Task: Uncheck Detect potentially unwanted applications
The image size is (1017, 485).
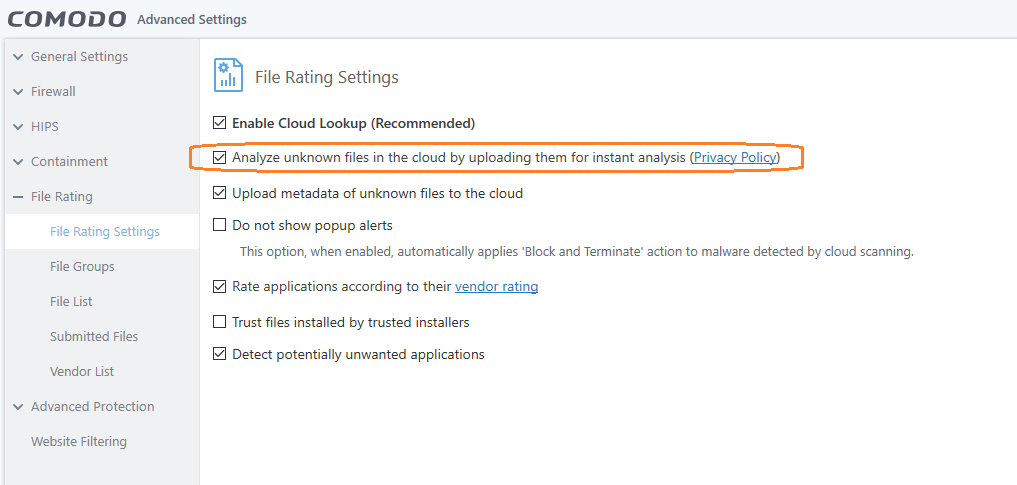Action: tap(220, 354)
